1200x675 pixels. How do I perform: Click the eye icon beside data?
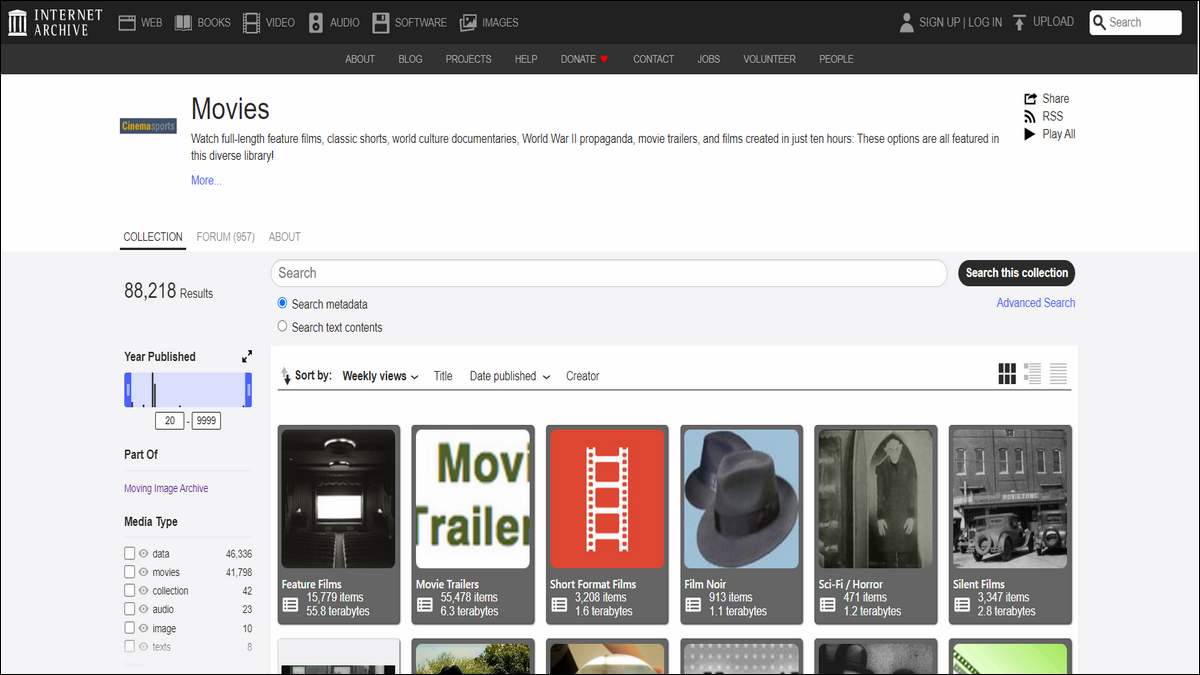pyautogui.click(x=143, y=553)
